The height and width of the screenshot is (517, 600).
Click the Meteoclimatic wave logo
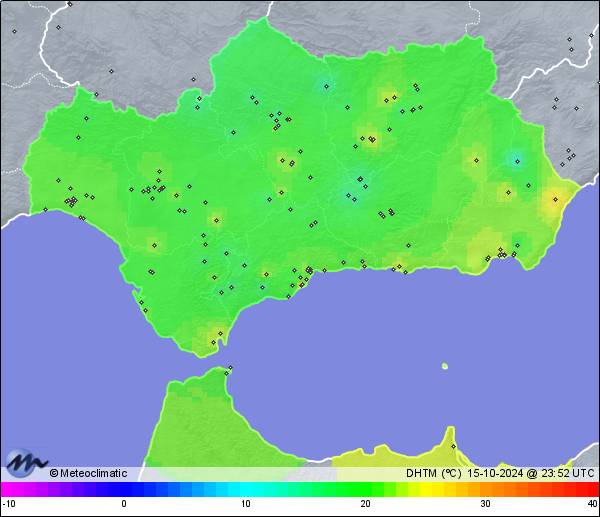coord(26,463)
